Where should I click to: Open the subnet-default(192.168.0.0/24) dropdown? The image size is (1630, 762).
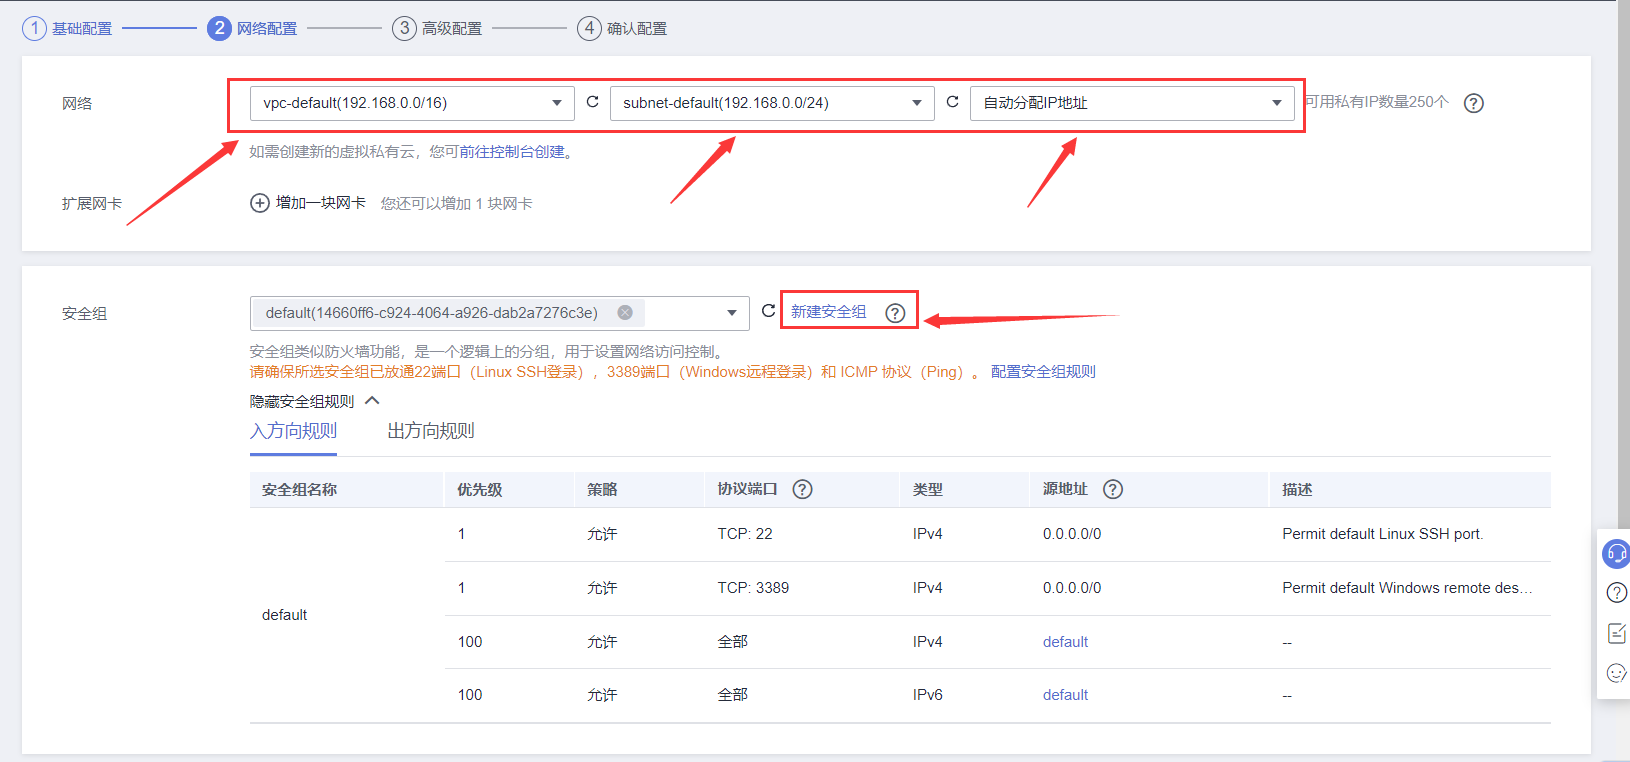tap(772, 103)
